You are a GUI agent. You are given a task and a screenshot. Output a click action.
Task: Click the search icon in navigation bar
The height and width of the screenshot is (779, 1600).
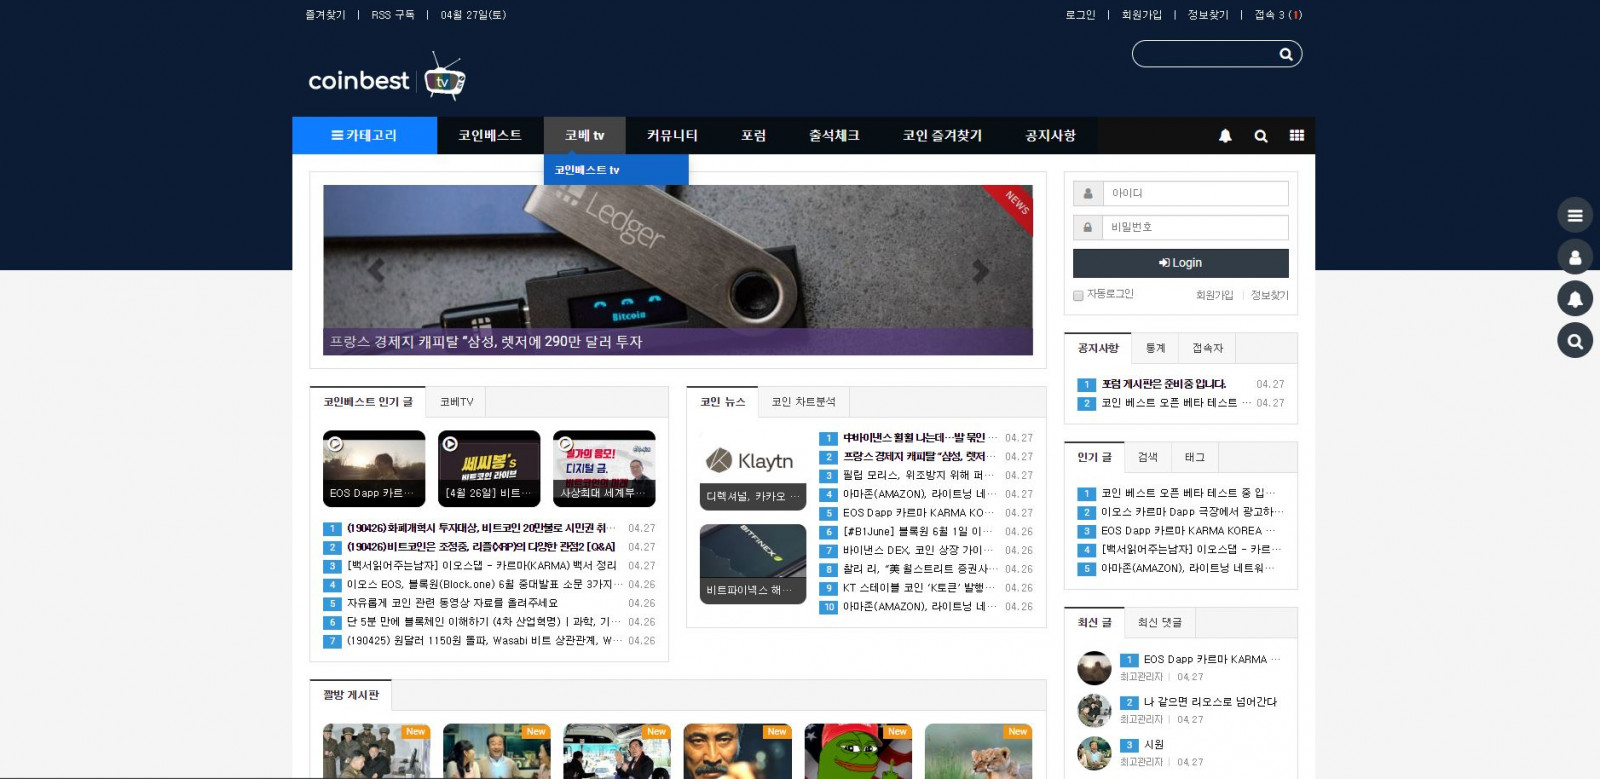tap(1261, 136)
